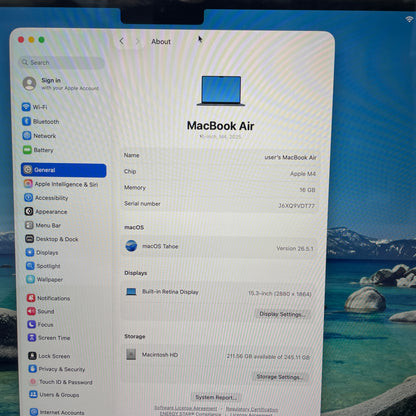Open Storage Settings button

pyautogui.click(x=280, y=377)
